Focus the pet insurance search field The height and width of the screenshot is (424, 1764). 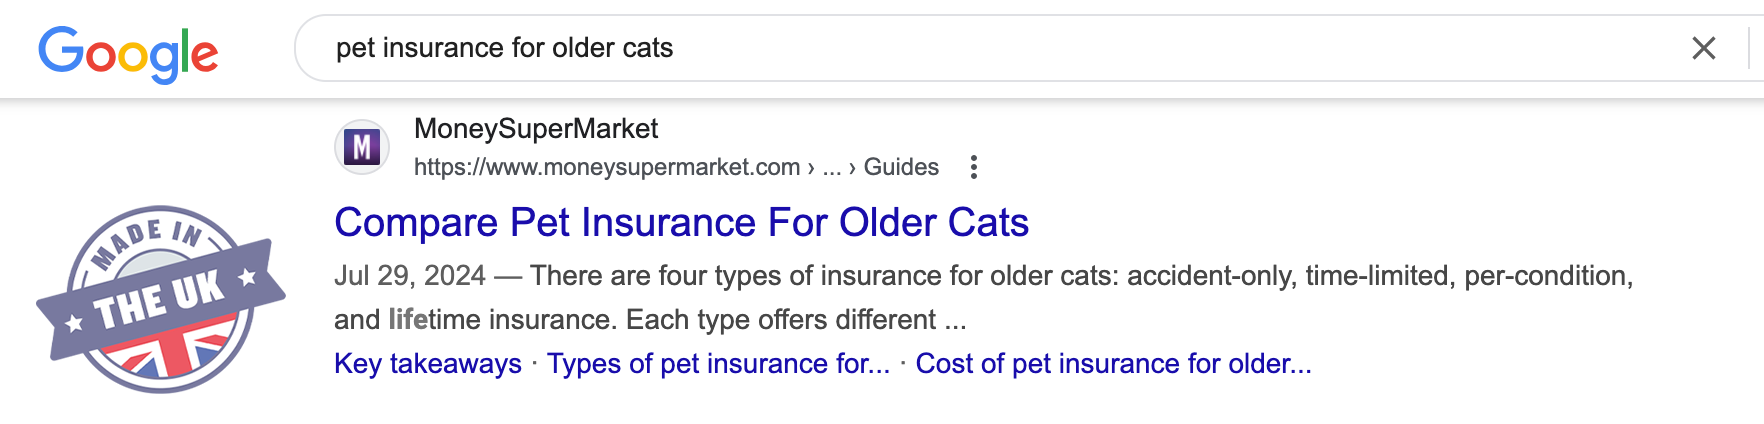pos(1000,48)
